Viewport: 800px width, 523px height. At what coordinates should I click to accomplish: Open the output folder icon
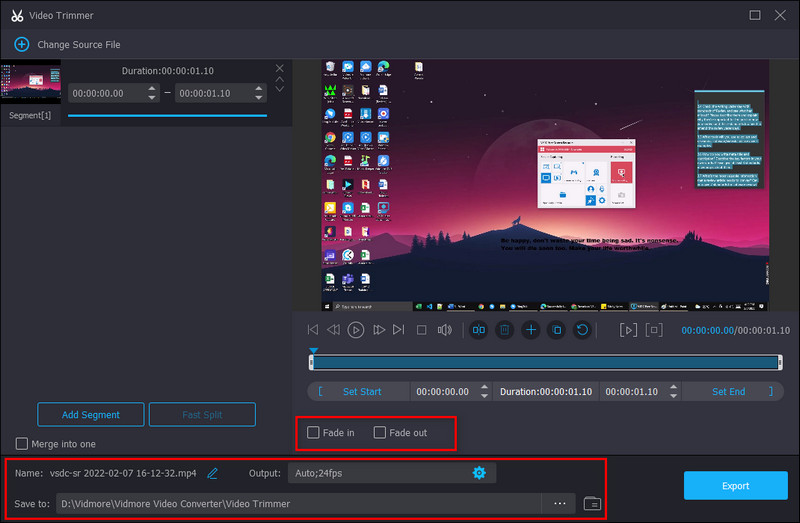(x=592, y=504)
